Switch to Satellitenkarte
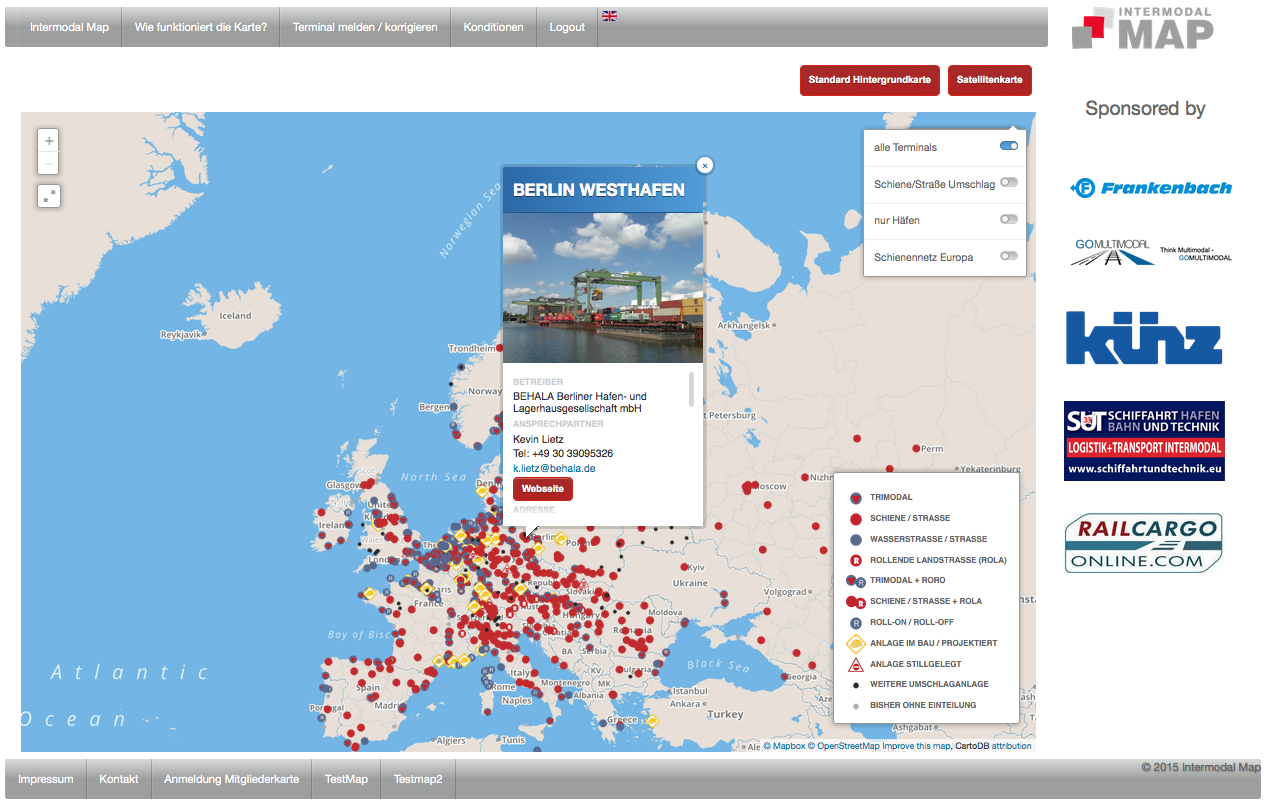Screen dimensions: 1271x809 coord(990,80)
